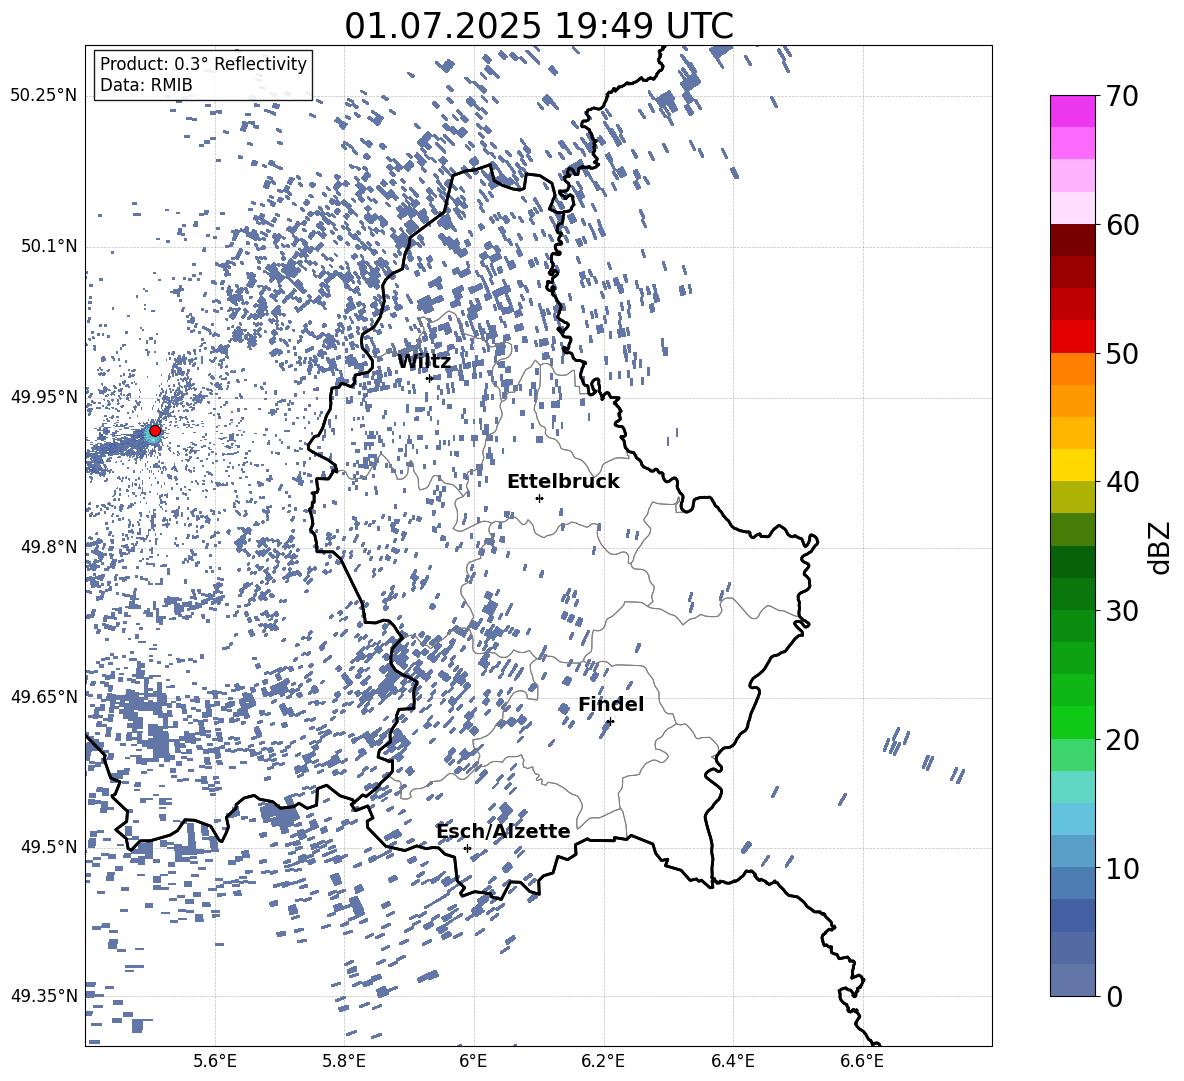
Task: Click the 49.65°N latitude label
Action: [x=44, y=696]
